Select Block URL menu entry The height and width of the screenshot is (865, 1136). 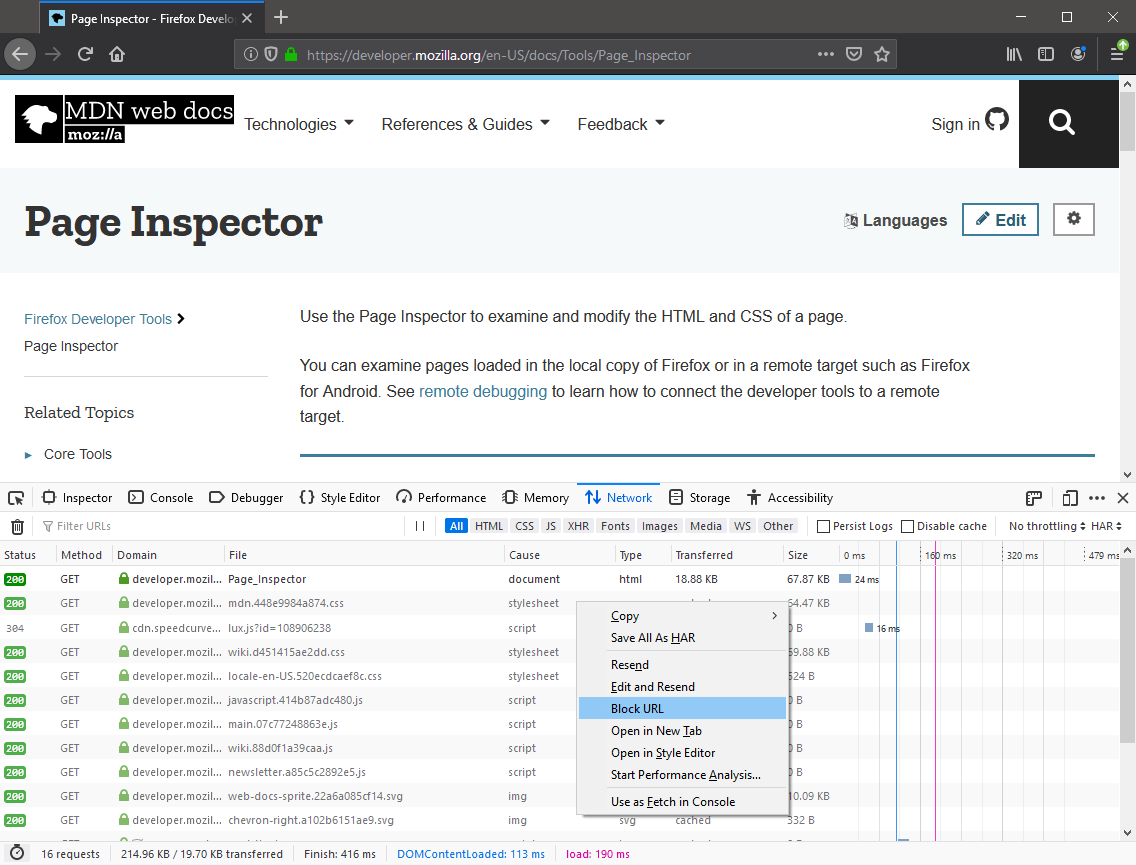click(682, 709)
